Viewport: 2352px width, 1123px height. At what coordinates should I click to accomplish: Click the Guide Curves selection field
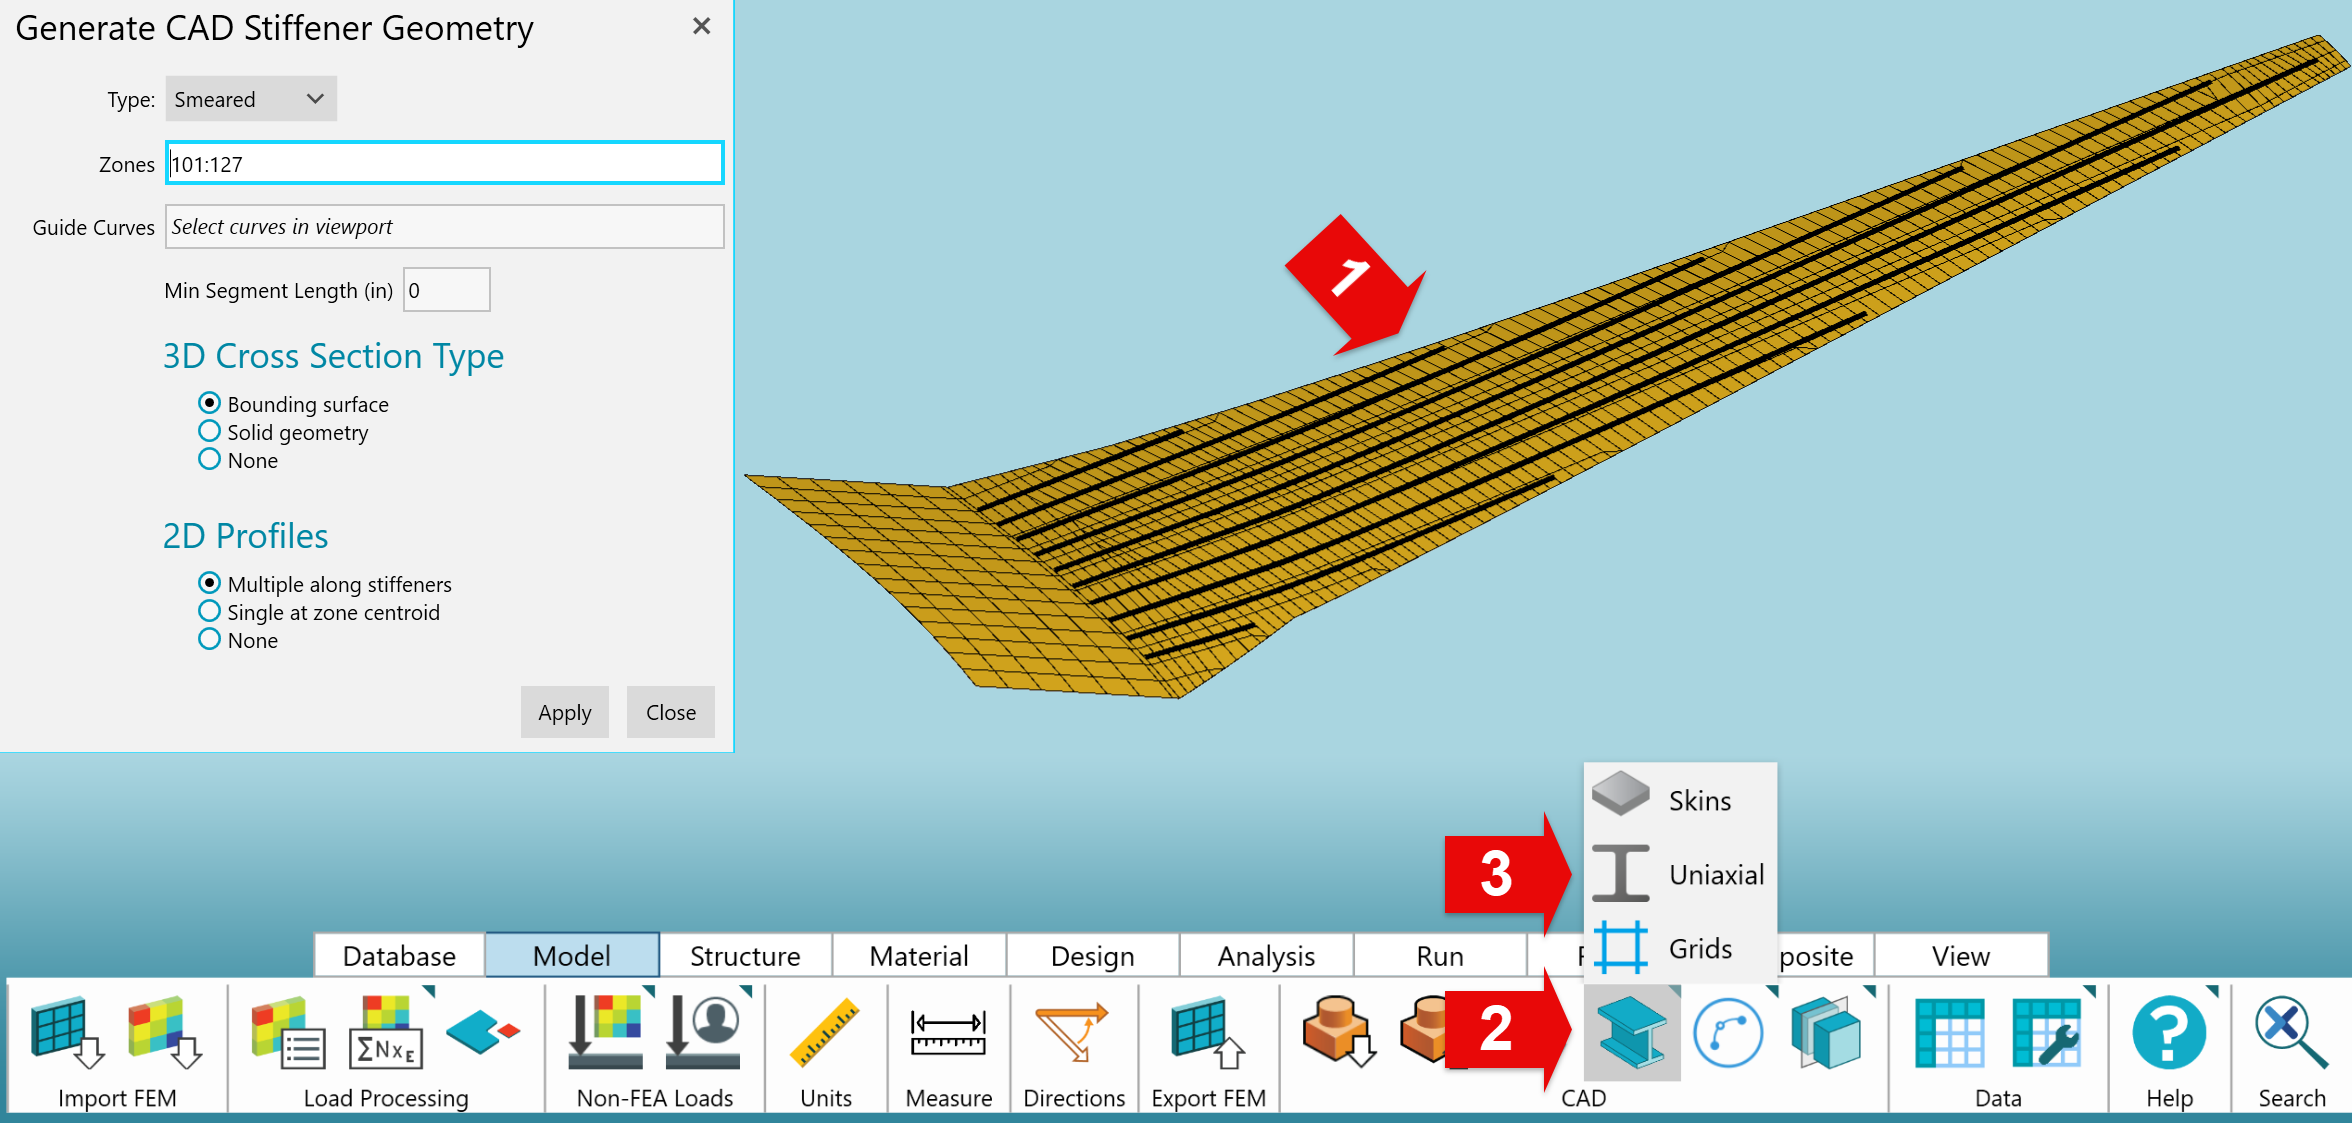(x=444, y=227)
